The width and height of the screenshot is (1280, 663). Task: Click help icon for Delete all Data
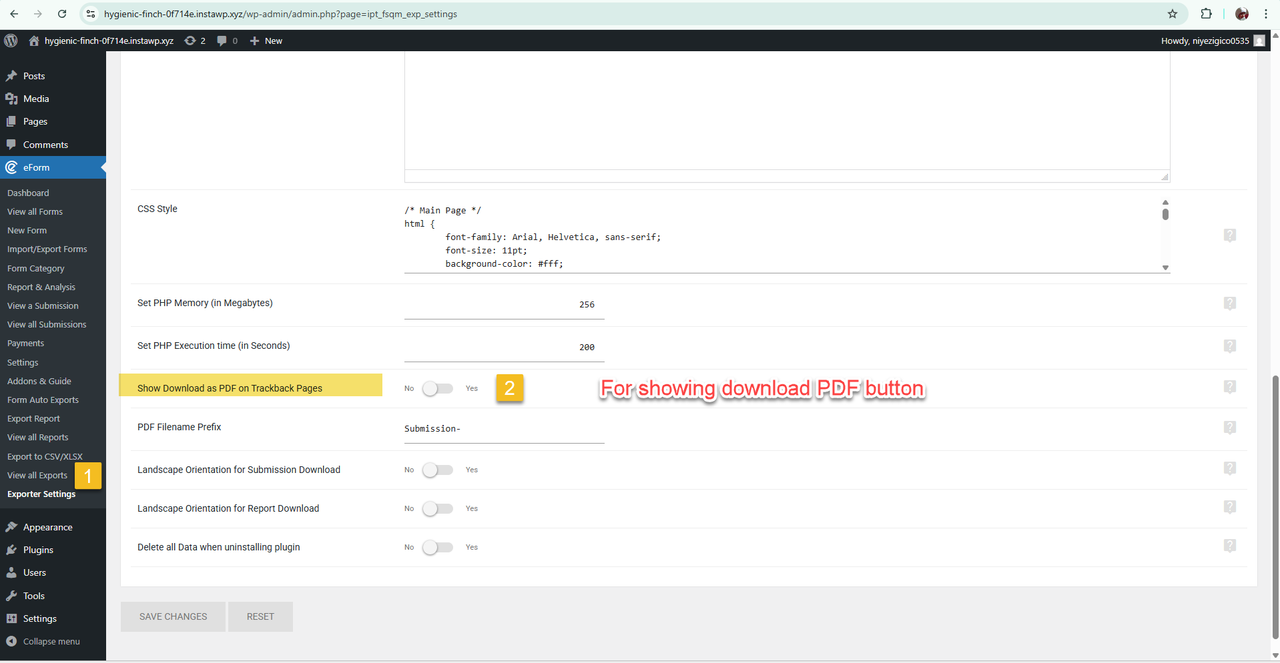point(1230,546)
